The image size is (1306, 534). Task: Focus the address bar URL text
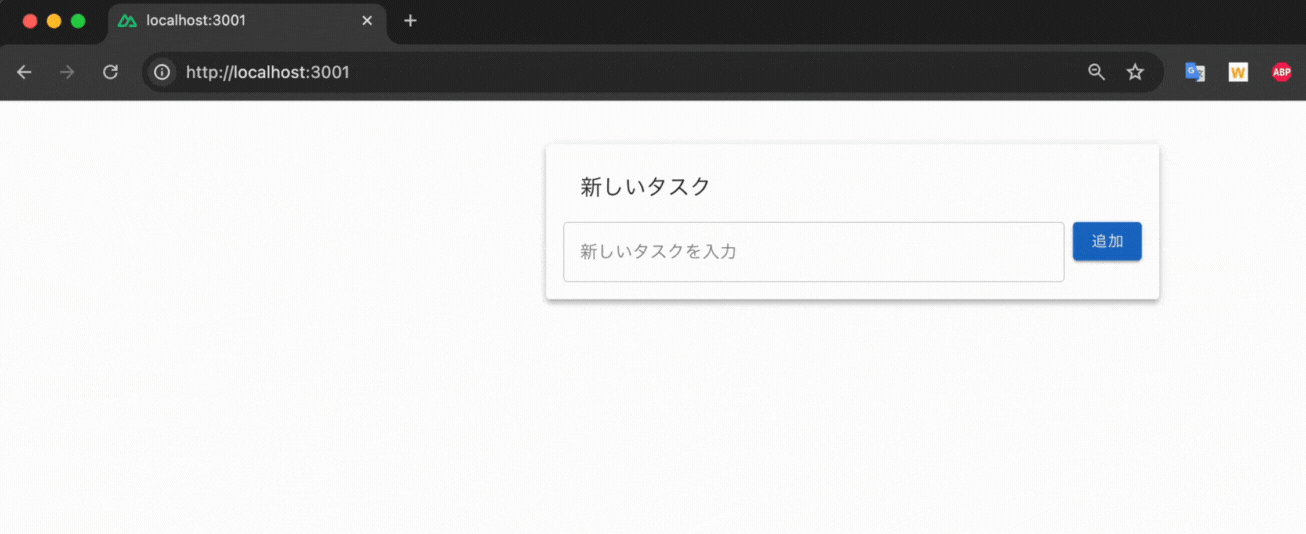[268, 72]
